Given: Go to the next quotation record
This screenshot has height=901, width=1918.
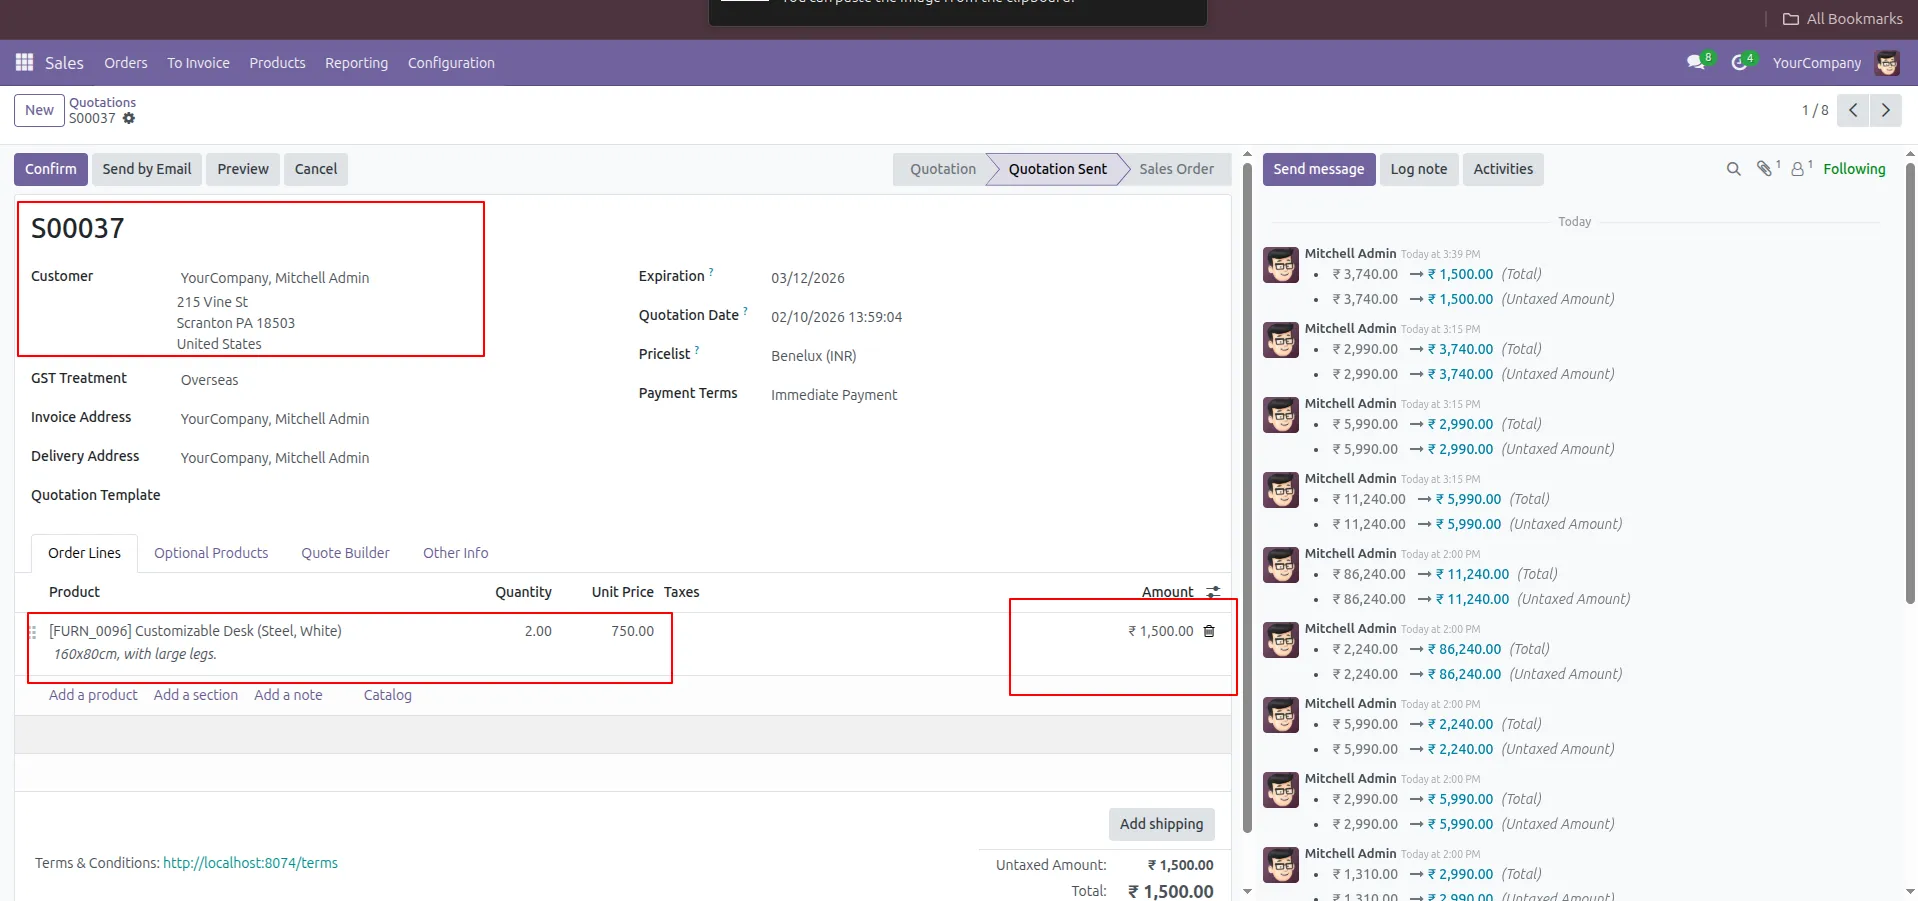Looking at the screenshot, I should 1885,110.
